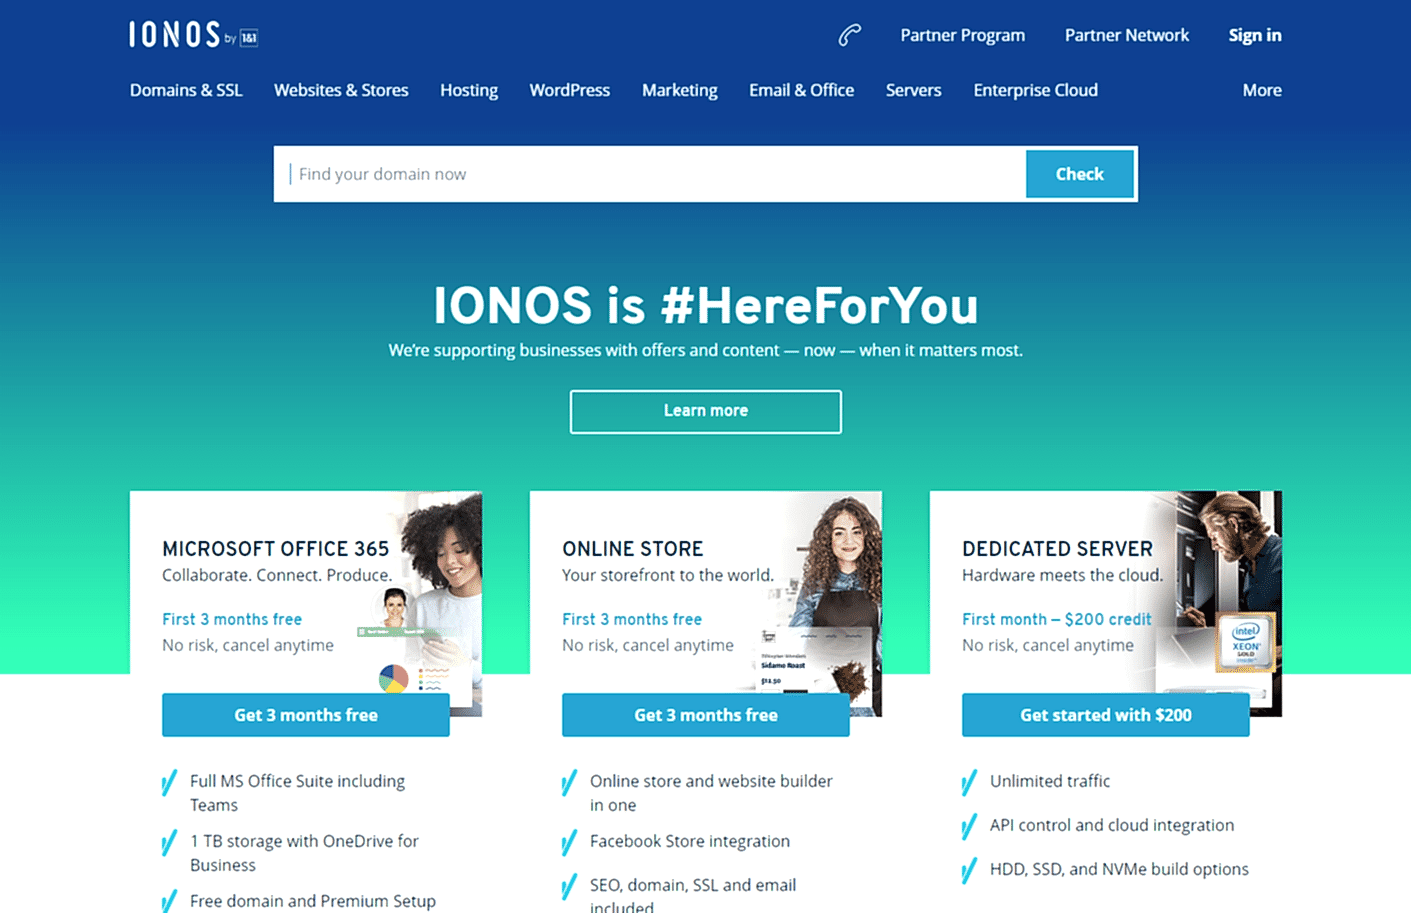The width and height of the screenshot is (1411, 913).
Task: Click the Microsoft Office 365 heading
Action: pos(275,549)
